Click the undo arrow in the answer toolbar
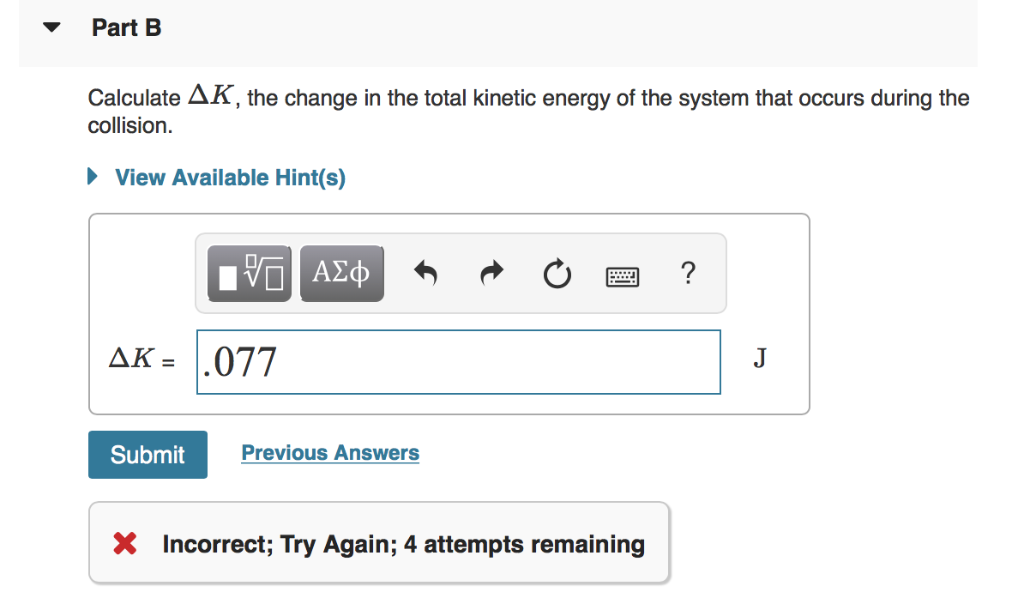 [x=425, y=272]
